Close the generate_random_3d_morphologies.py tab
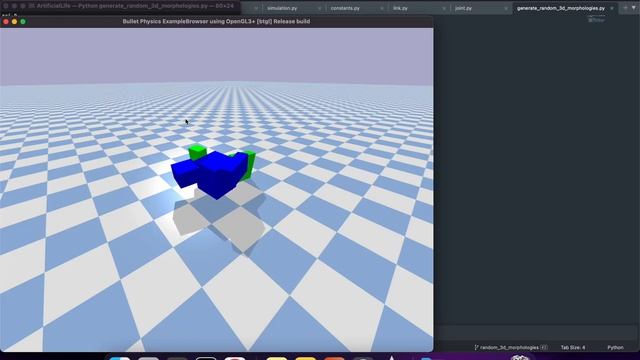This screenshot has width=640, height=360. tap(611, 8)
